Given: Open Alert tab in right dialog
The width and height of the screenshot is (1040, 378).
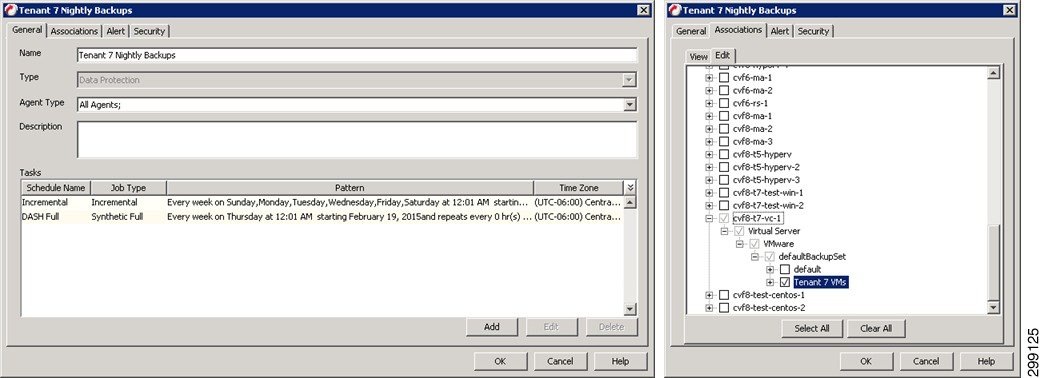Looking at the screenshot, I should click(x=780, y=31).
